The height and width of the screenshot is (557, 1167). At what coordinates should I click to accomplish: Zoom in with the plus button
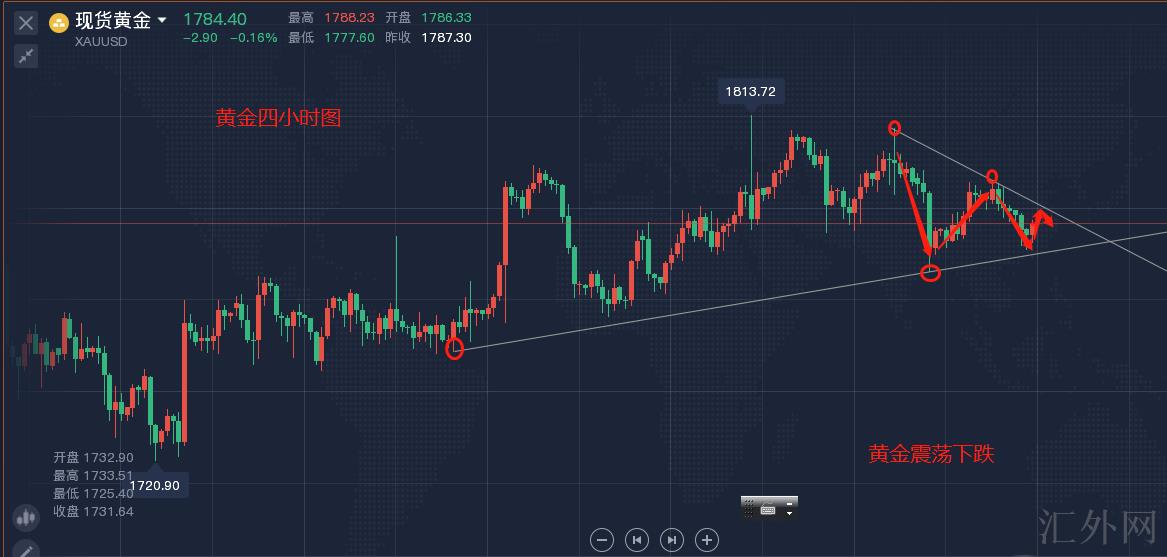pyautogui.click(x=707, y=540)
